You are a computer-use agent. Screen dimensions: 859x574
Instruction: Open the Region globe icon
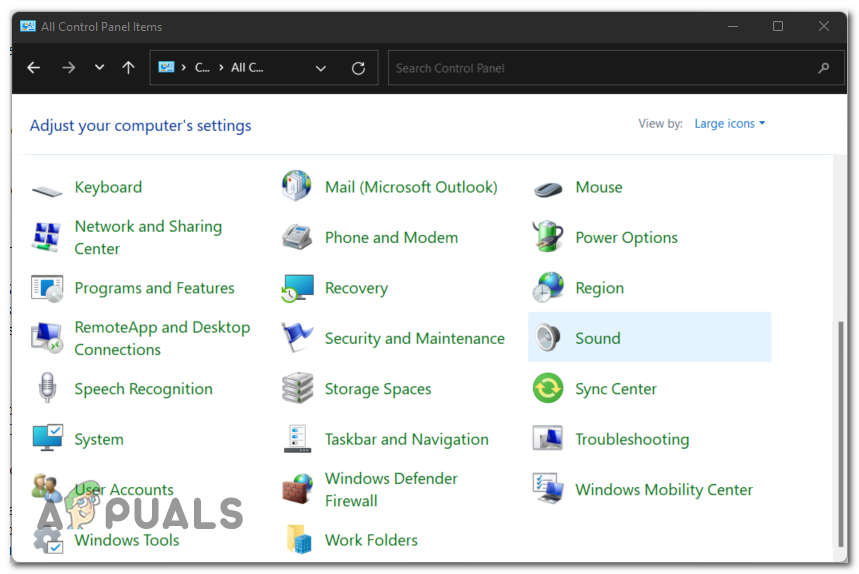[548, 287]
